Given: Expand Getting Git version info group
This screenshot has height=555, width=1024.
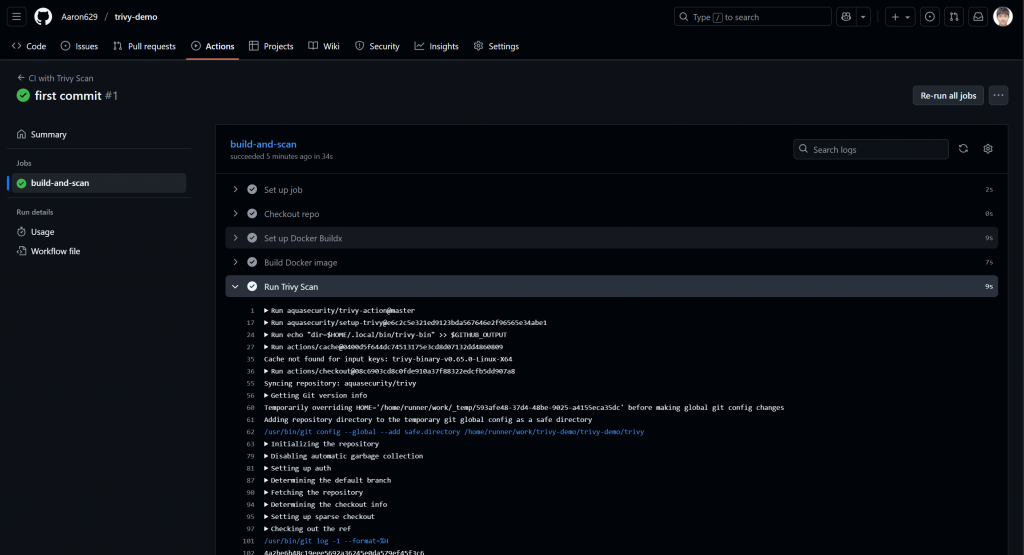Looking at the screenshot, I should pyautogui.click(x=315, y=395).
